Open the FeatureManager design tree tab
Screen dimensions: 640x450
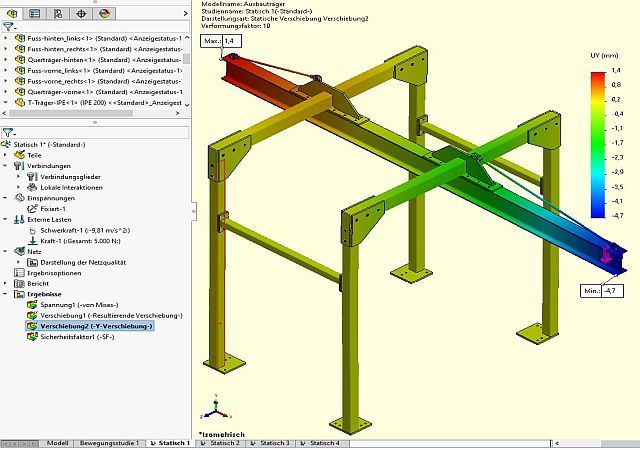[12, 12]
